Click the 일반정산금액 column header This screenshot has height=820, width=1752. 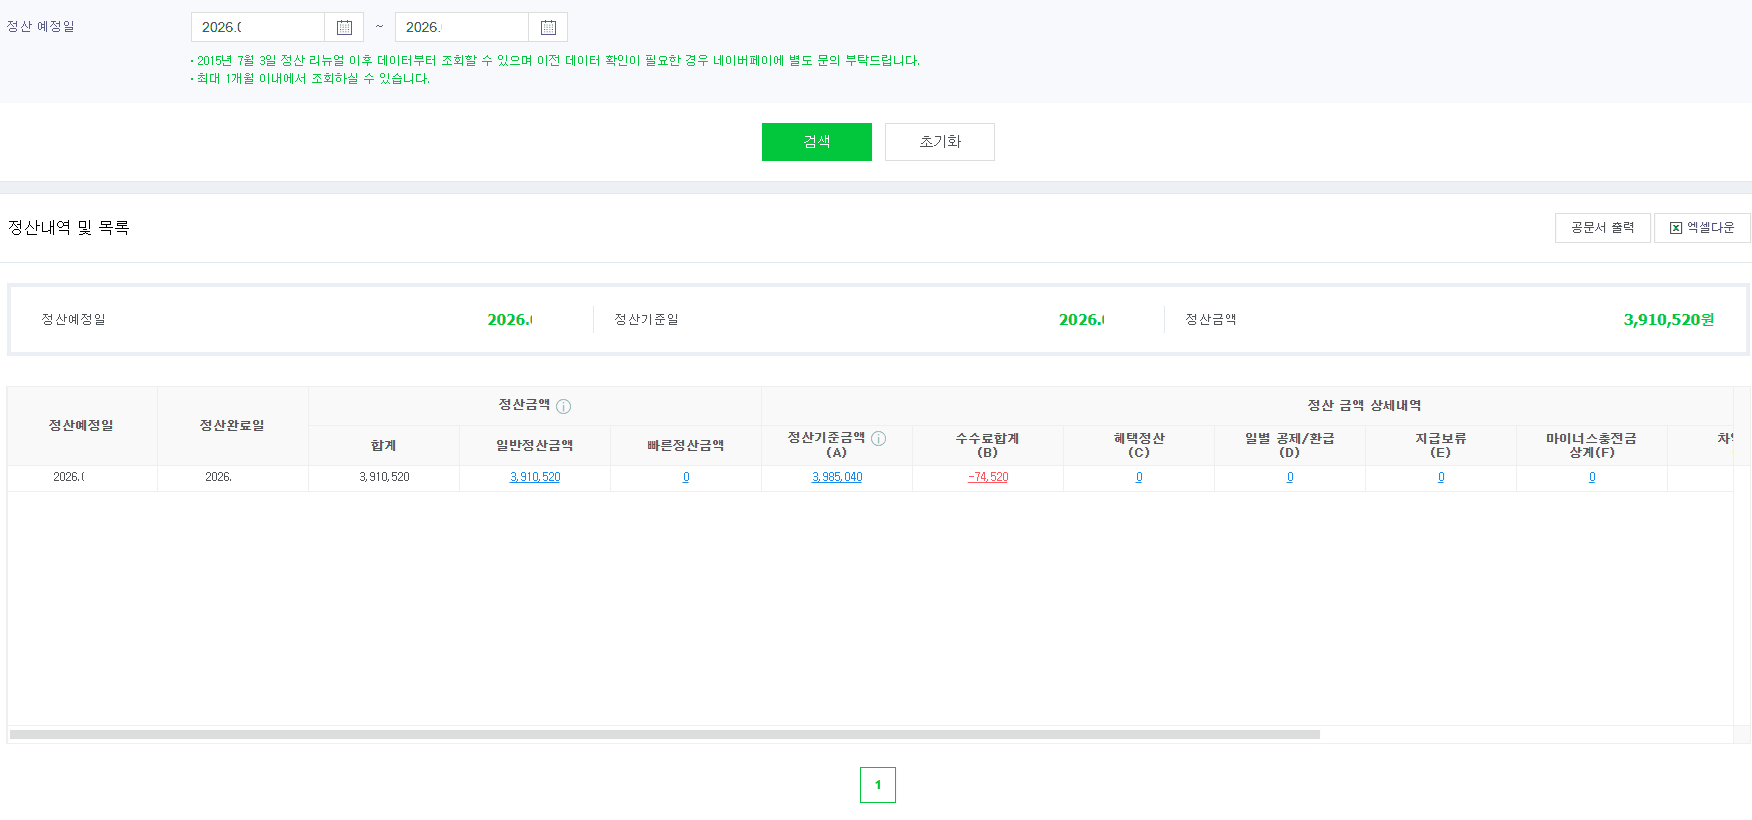pyautogui.click(x=535, y=446)
